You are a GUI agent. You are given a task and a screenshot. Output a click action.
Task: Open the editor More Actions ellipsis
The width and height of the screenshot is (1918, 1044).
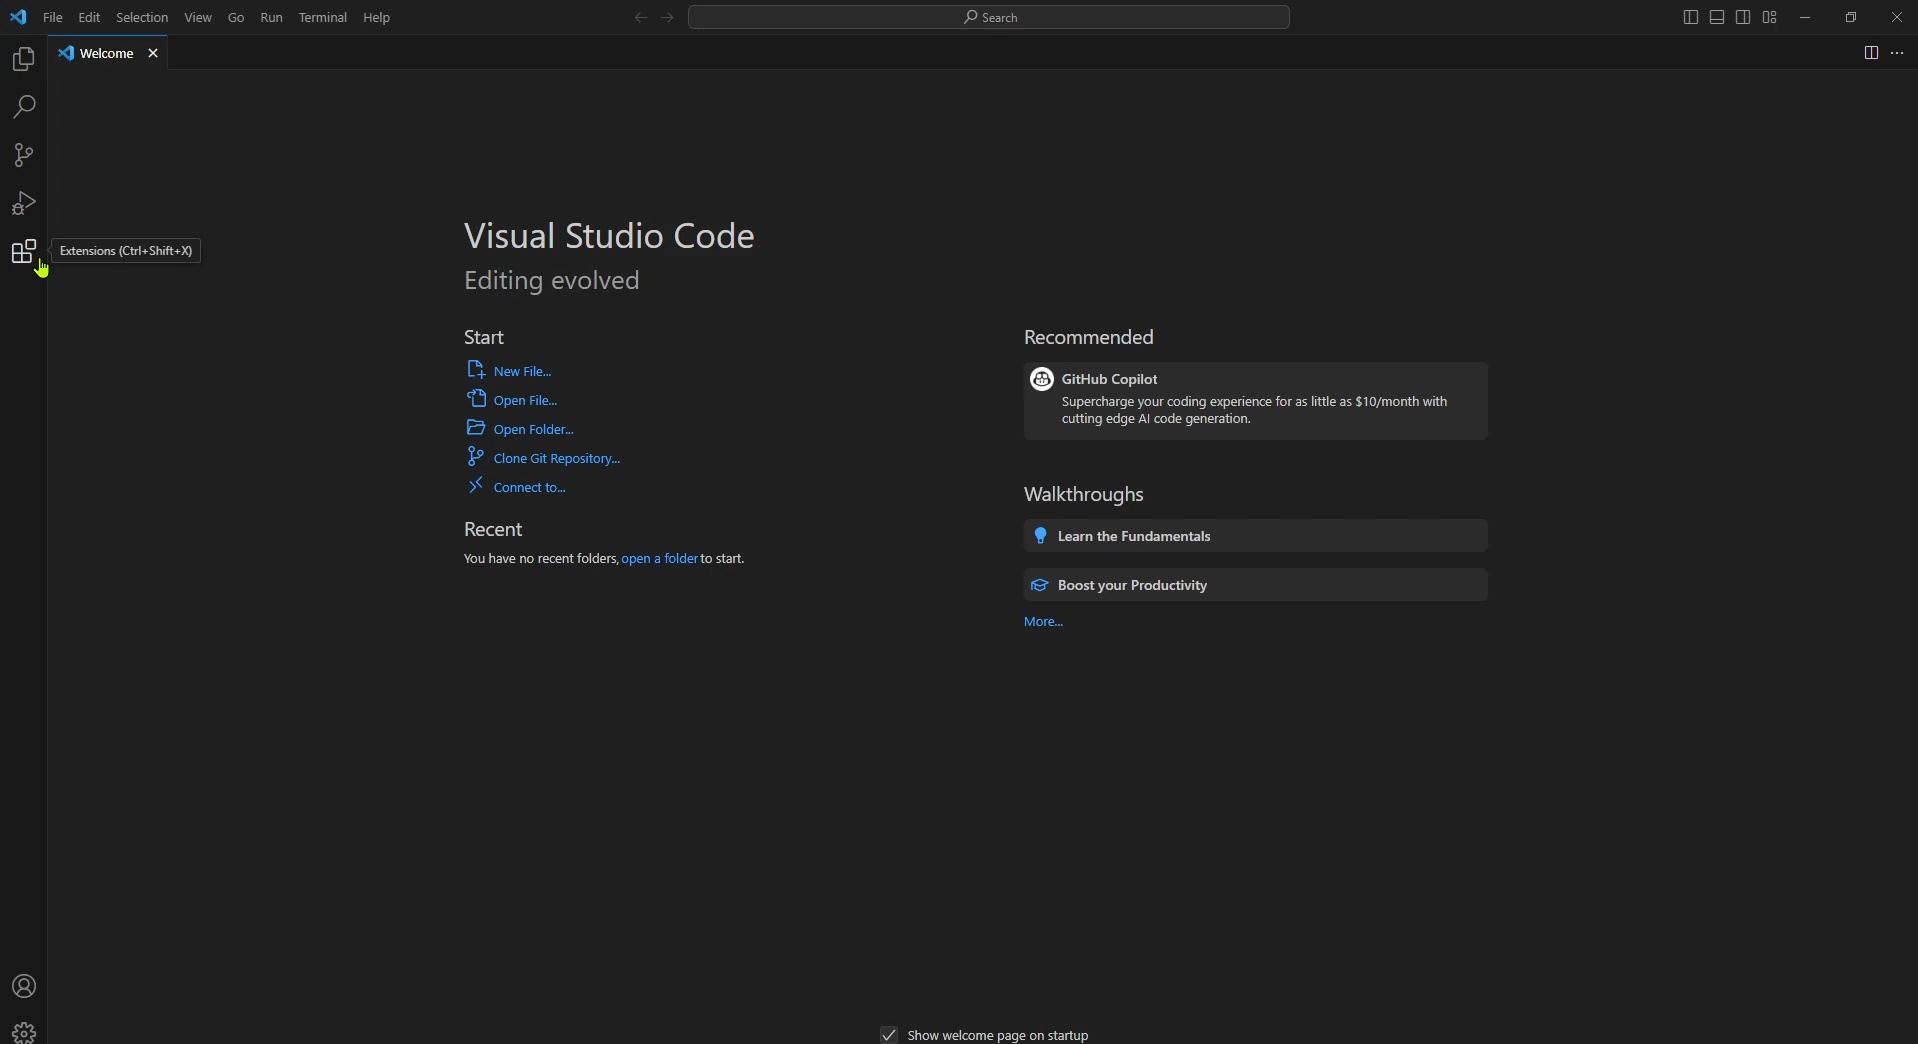pos(1899,53)
